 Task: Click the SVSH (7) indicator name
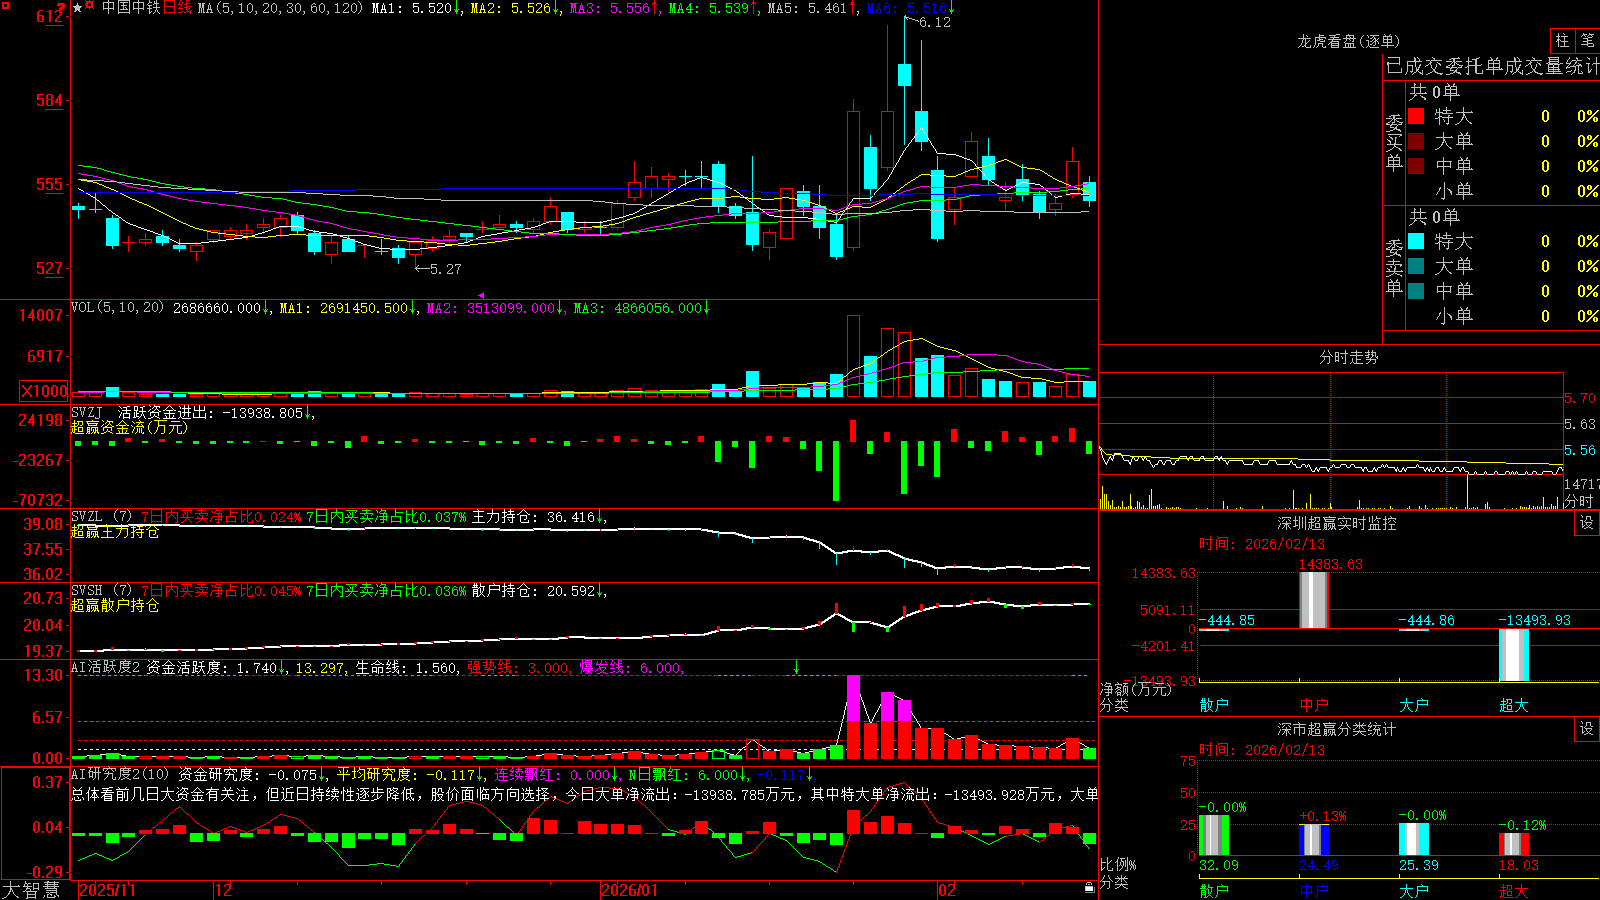click(102, 591)
